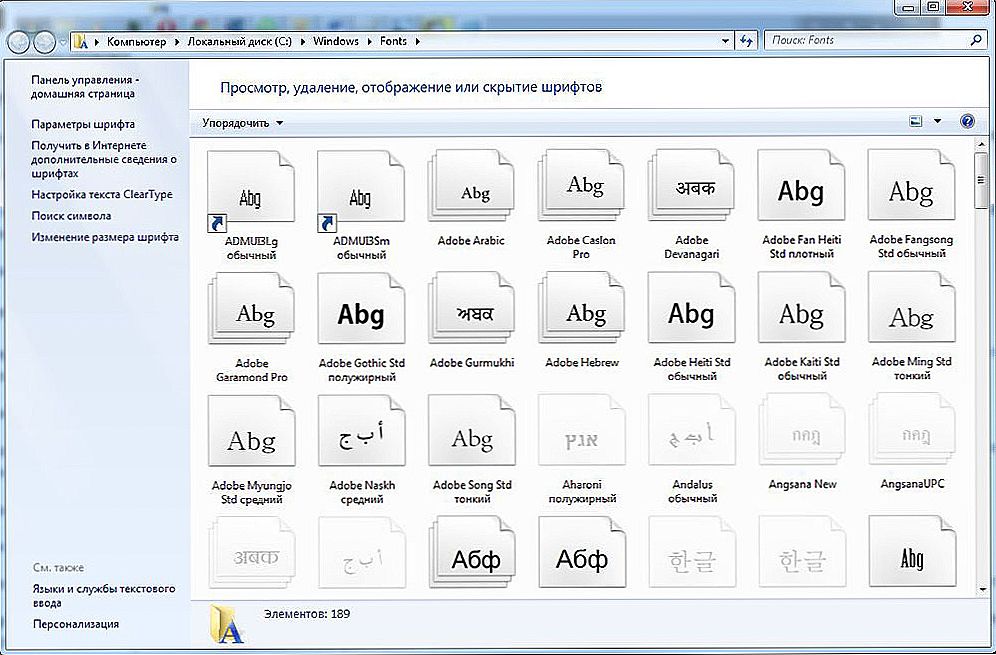Select Adobe Gothic Std font icon

(x=361, y=309)
